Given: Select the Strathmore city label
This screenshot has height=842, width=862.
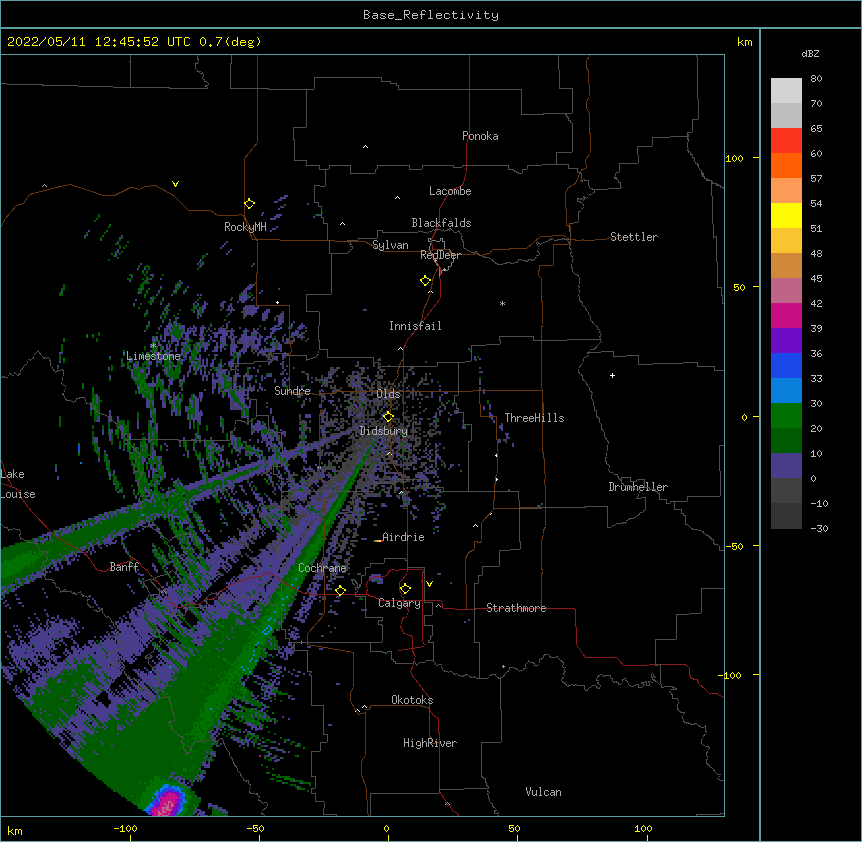Looking at the screenshot, I should (x=516, y=608).
